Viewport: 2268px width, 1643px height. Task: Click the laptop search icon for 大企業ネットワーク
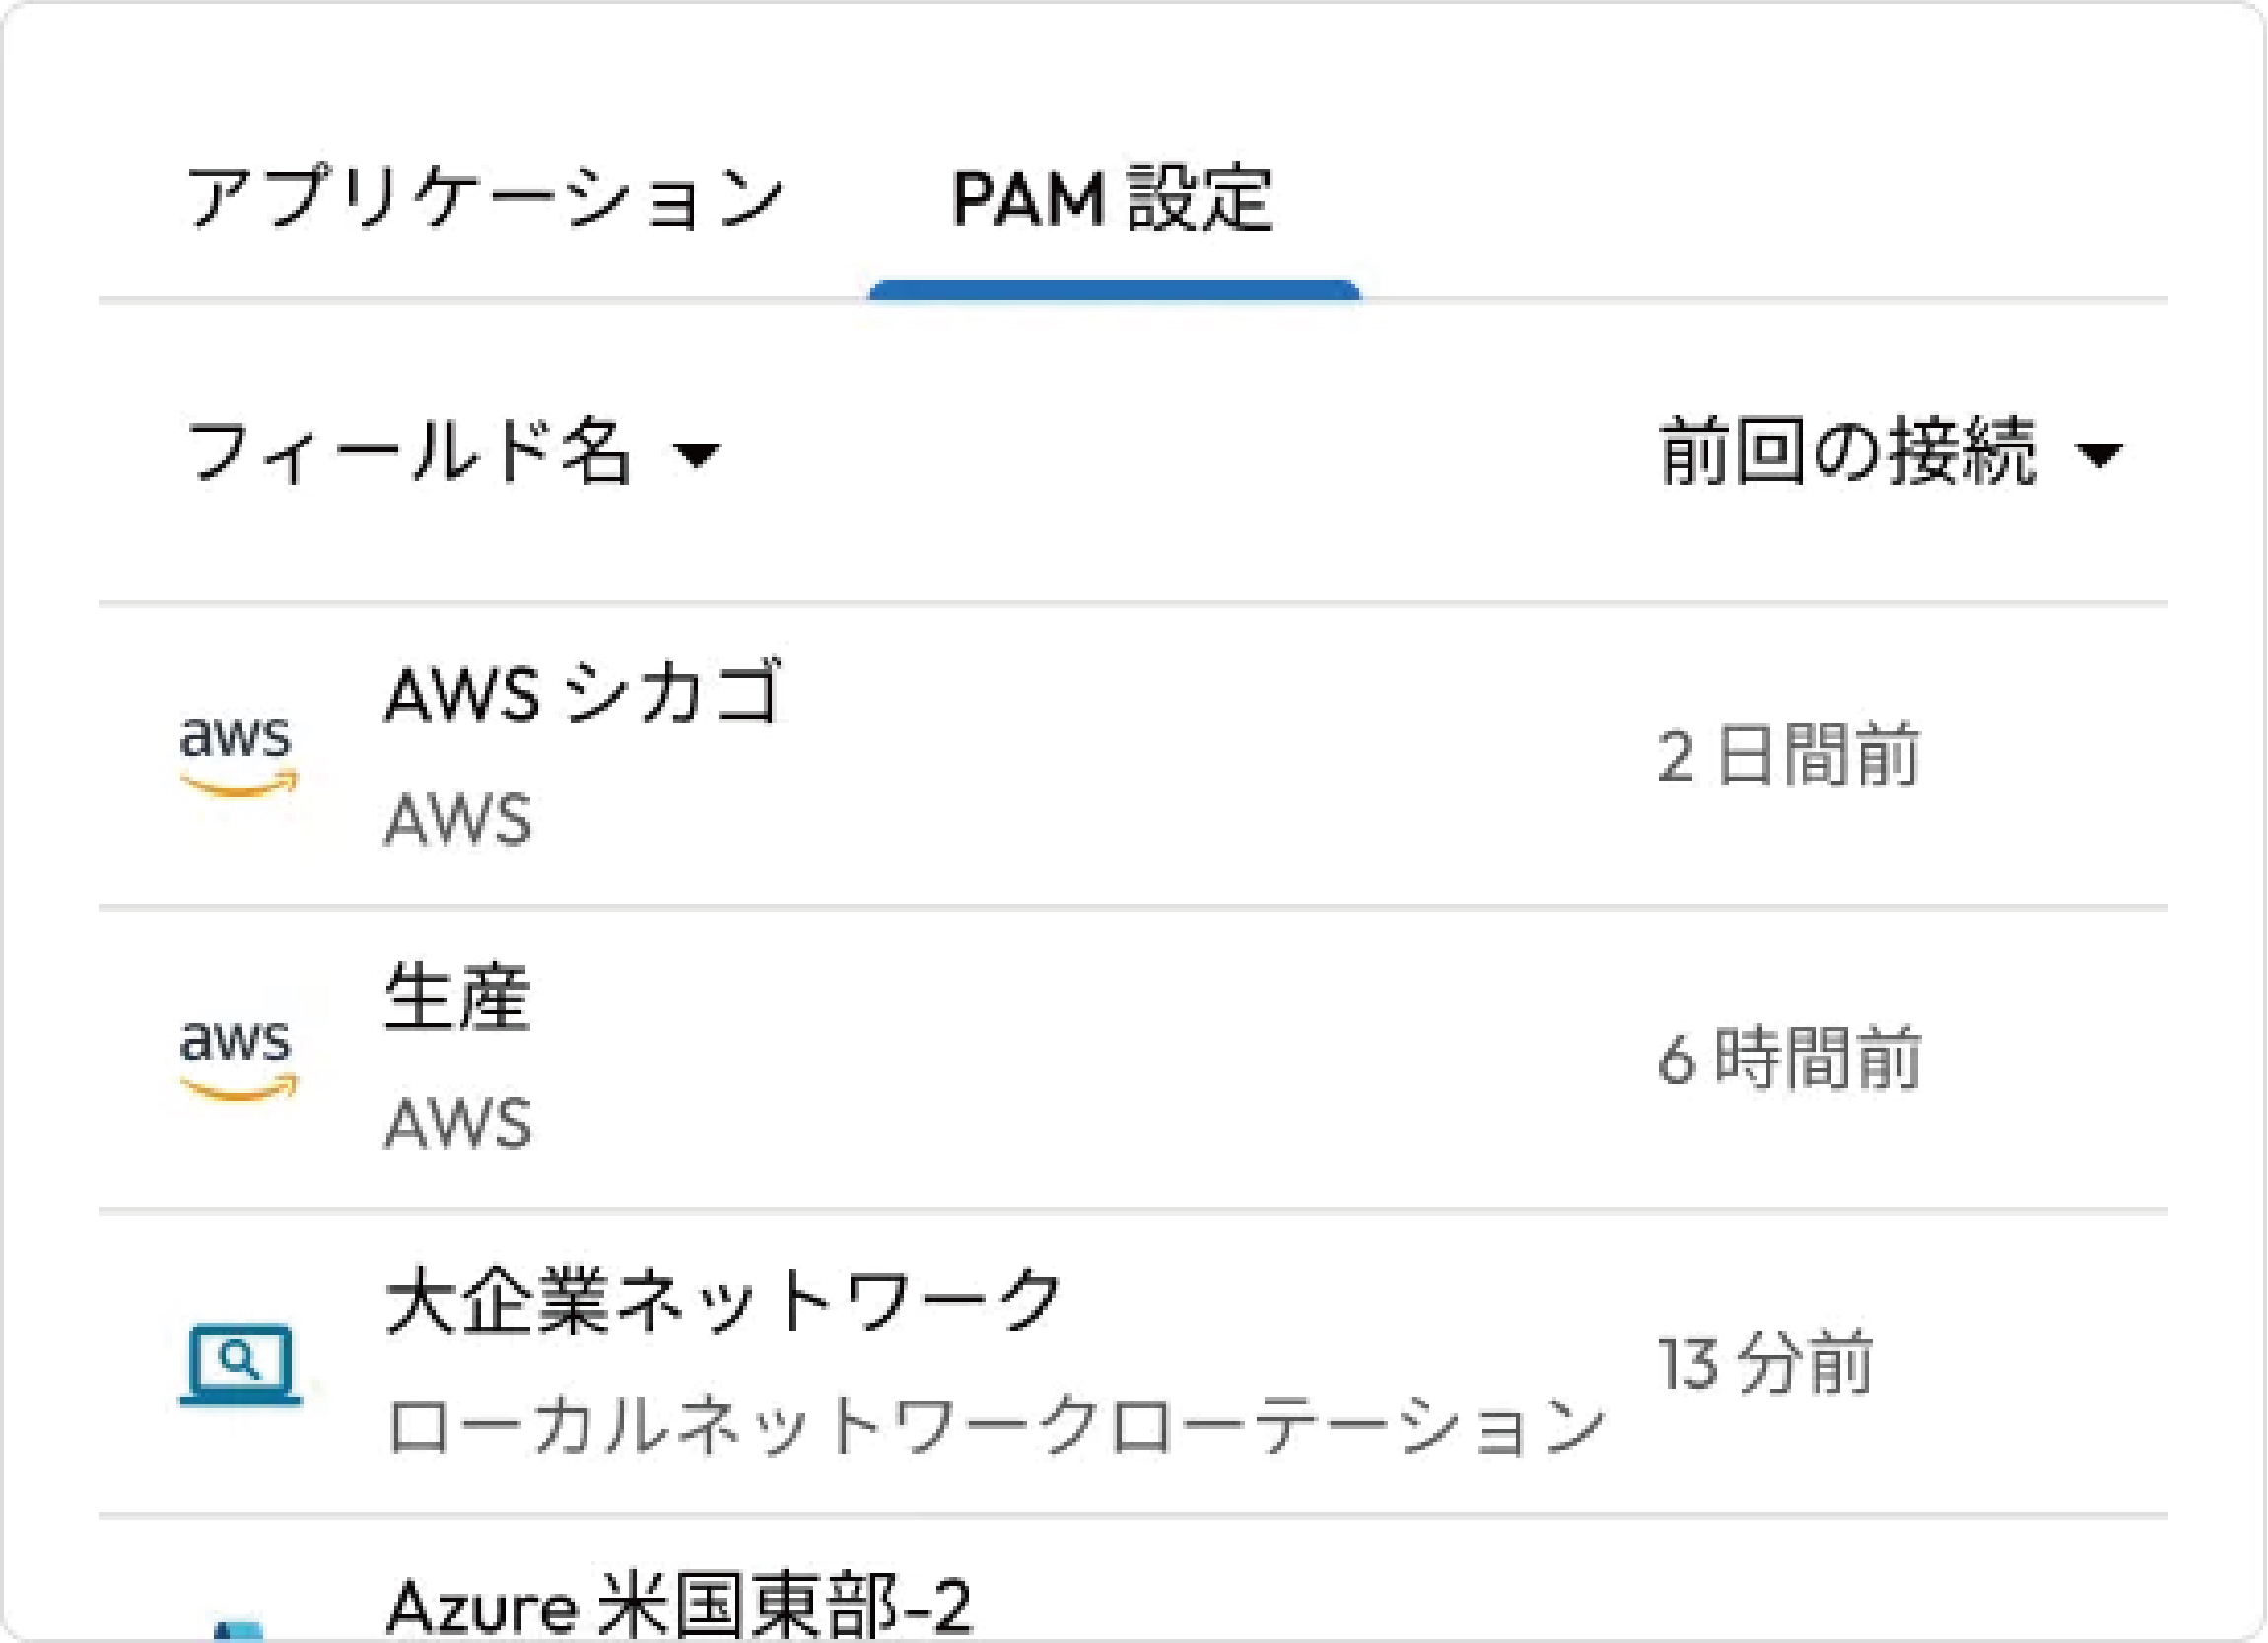coord(240,1364)
